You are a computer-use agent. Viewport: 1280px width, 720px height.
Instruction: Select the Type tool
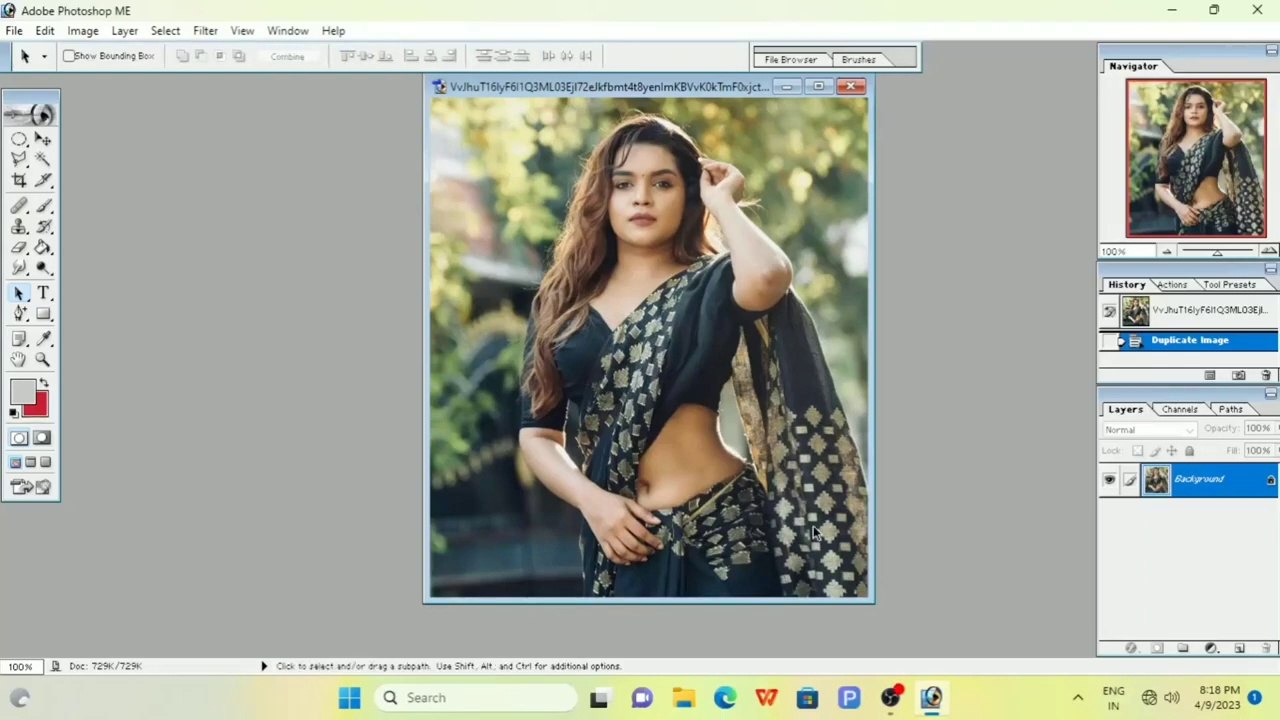tap(43, 293)
